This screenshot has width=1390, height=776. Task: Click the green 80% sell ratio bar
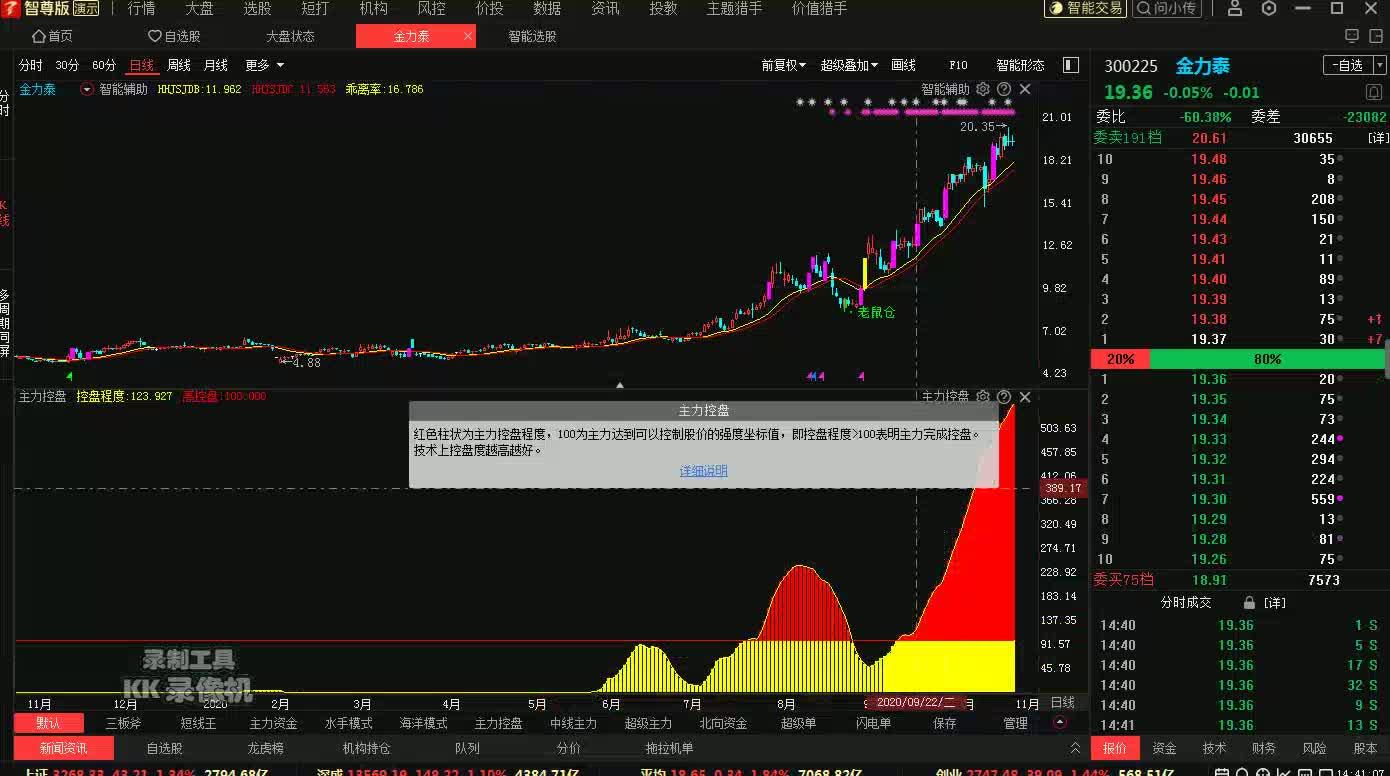click(1267, 359)
